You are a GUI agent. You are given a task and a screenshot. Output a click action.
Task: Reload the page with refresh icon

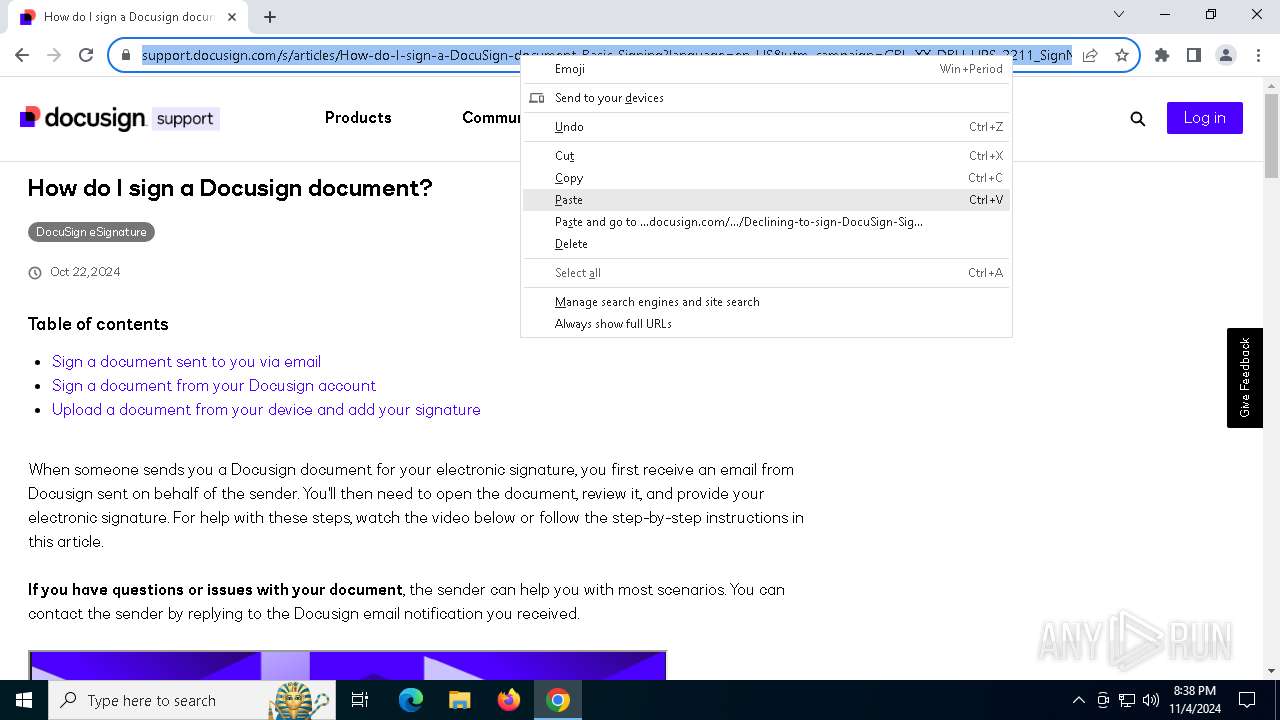(86, 55)
